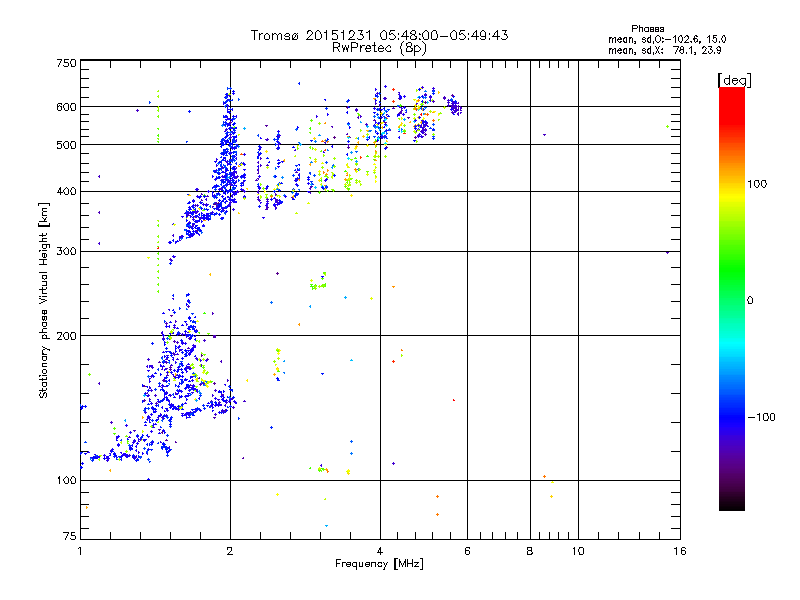The image size is (800, 600).
Task: Click the x-axis tick label "10"
Action: [578, 551]
